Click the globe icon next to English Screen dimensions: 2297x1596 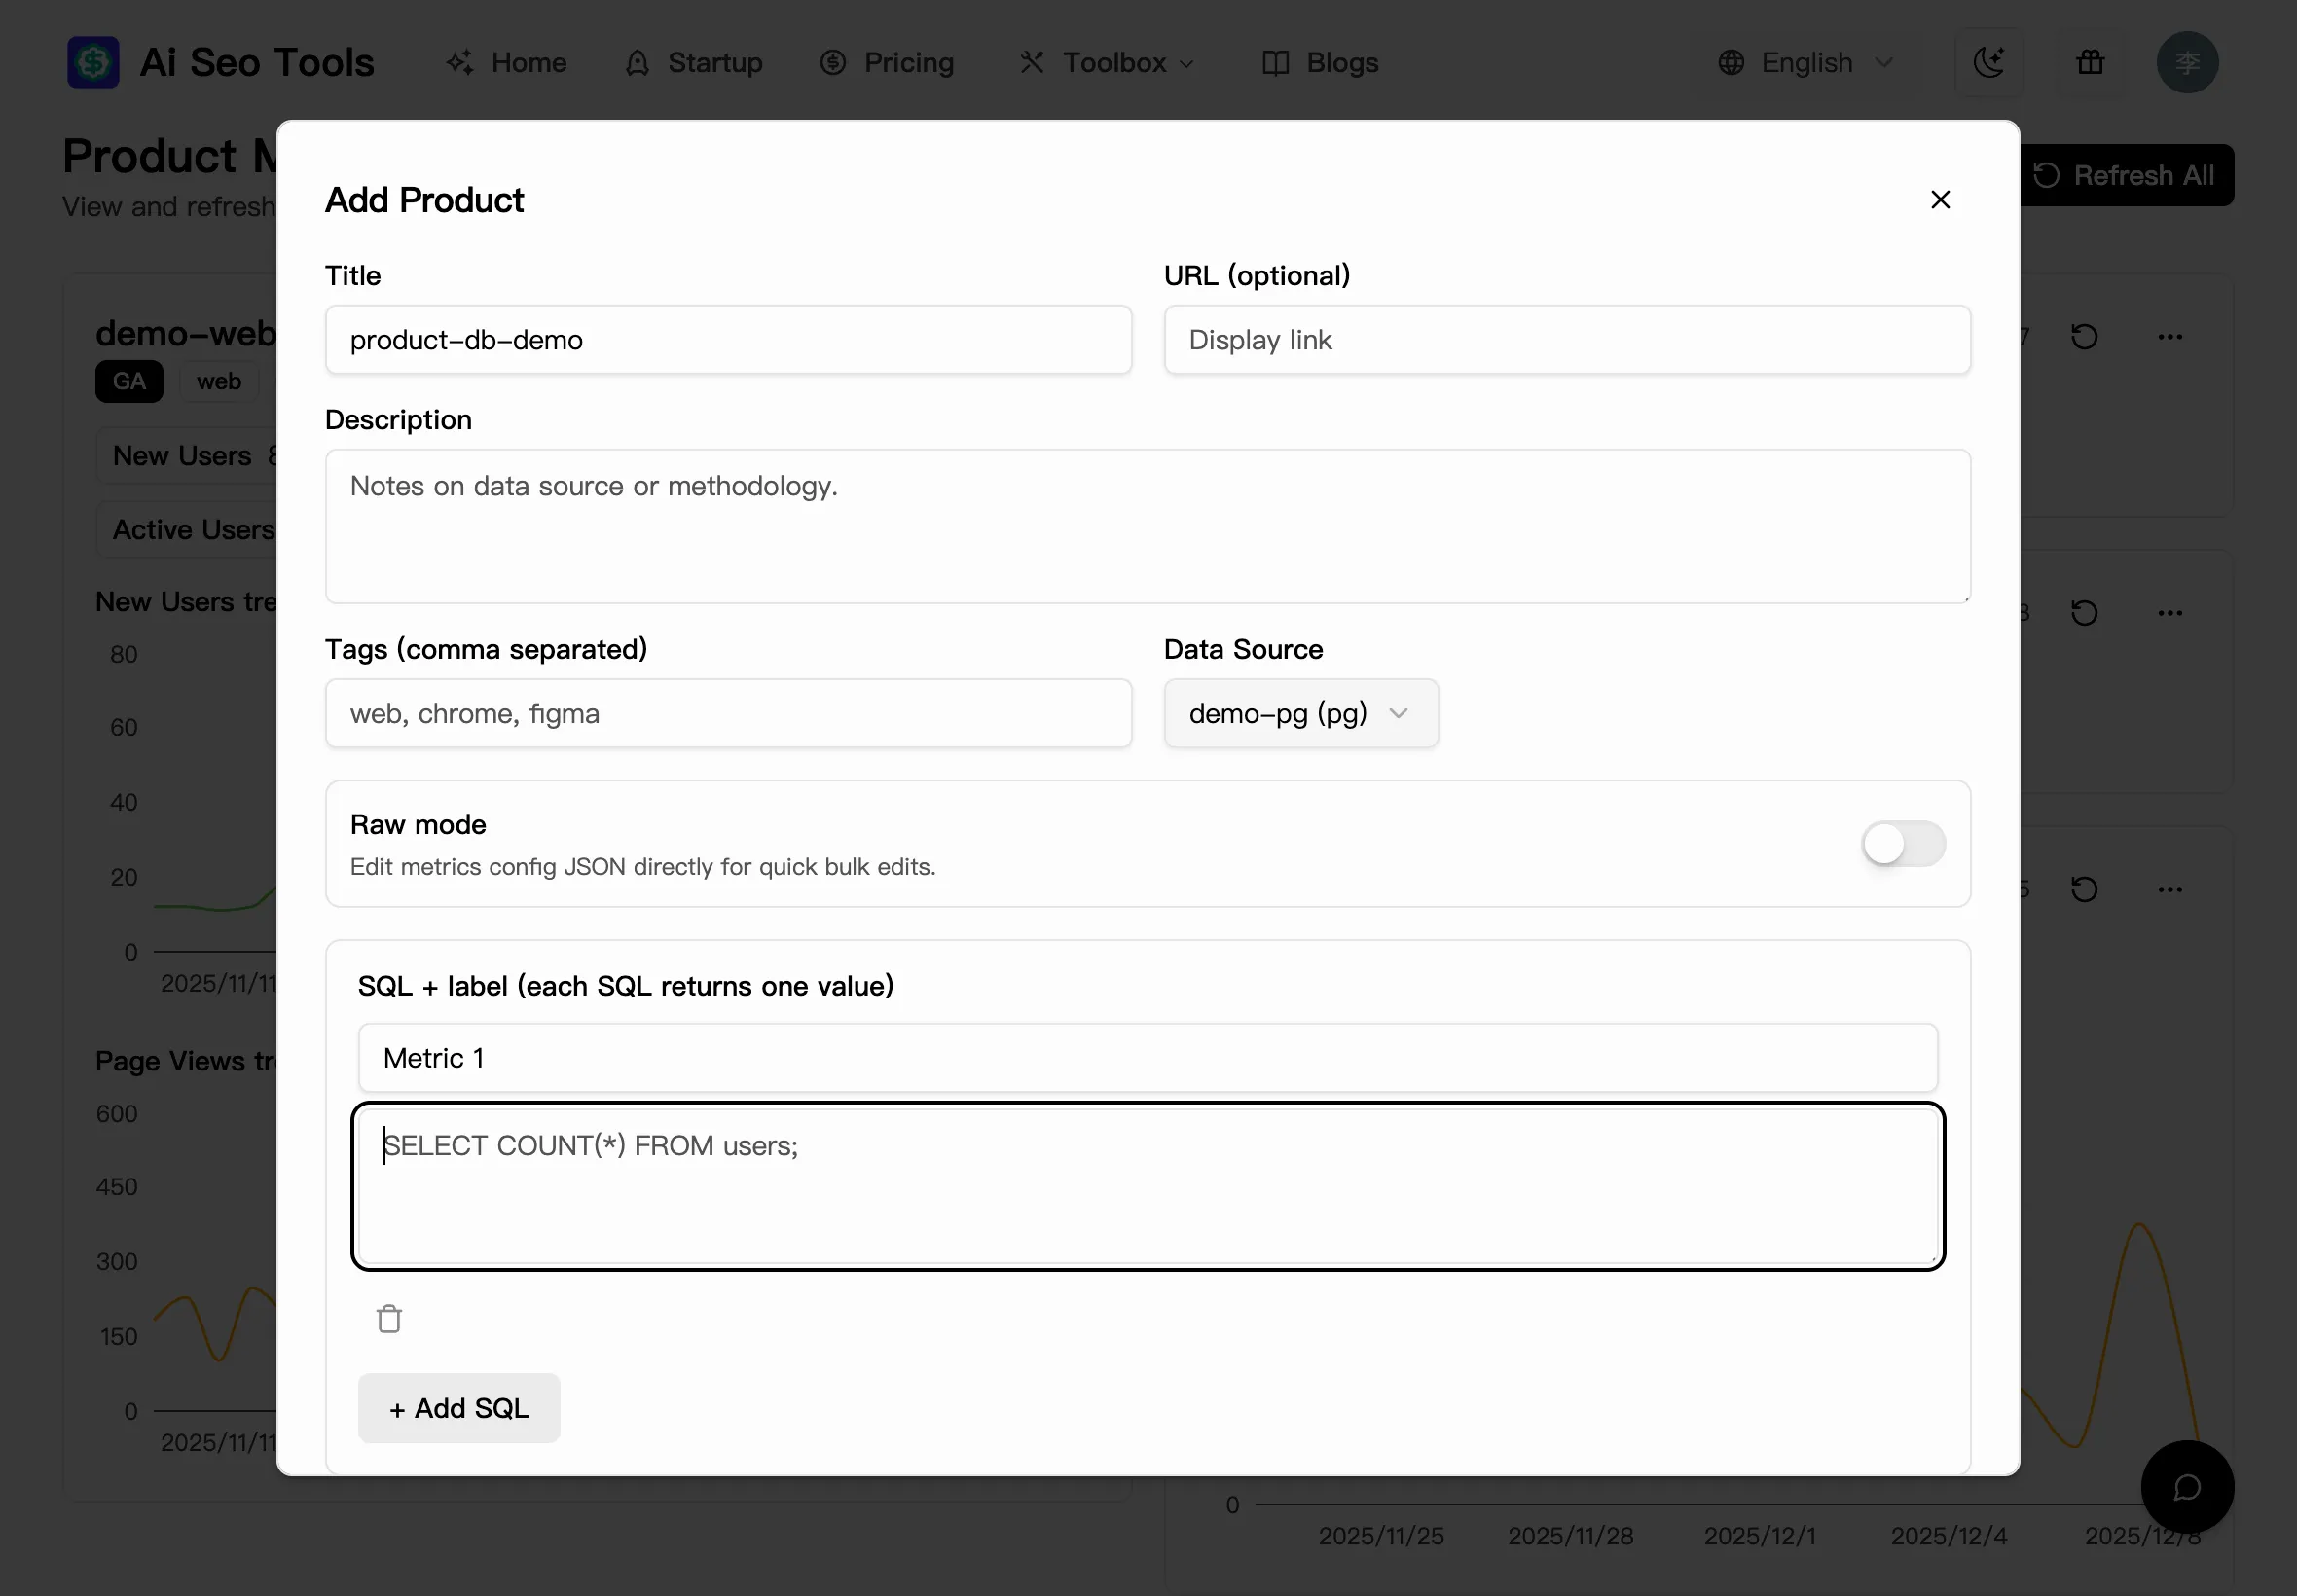point(1731,62)
